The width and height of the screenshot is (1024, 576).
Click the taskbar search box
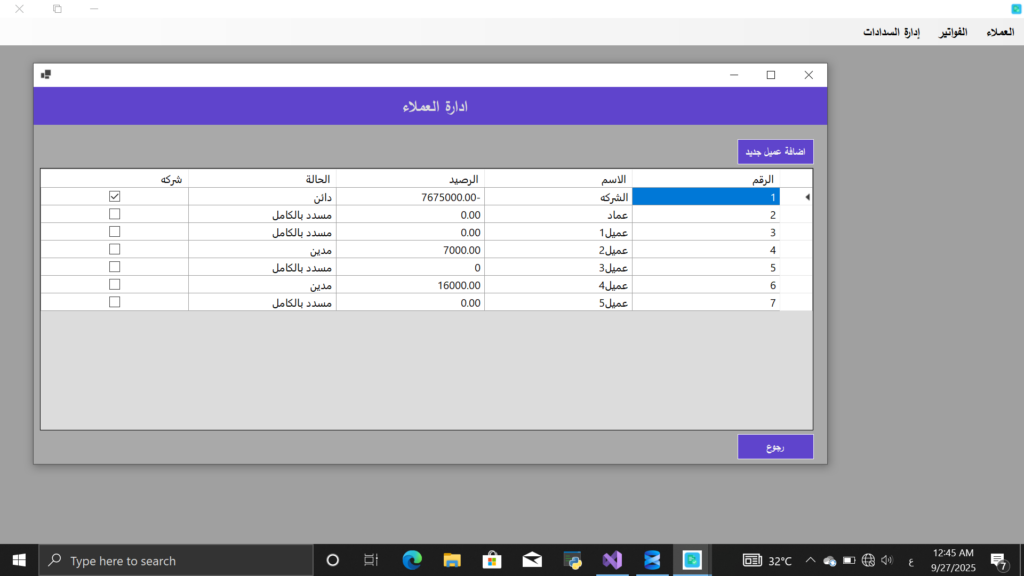click(176, 560)
